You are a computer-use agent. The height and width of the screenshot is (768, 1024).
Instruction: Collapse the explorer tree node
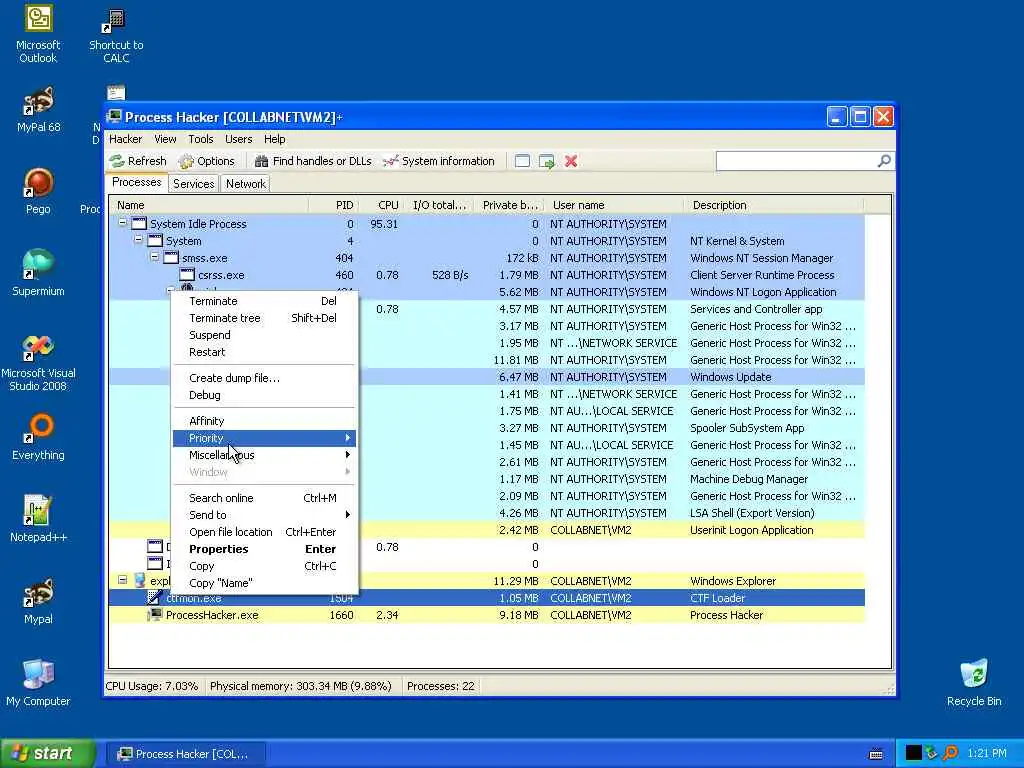point(122,580)
